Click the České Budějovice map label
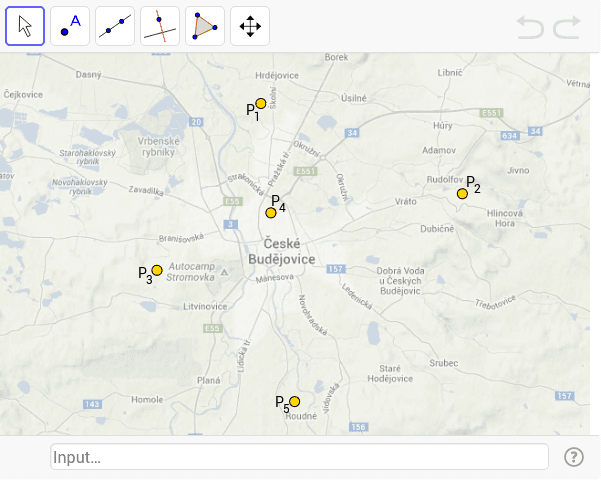 pos(282,252)
